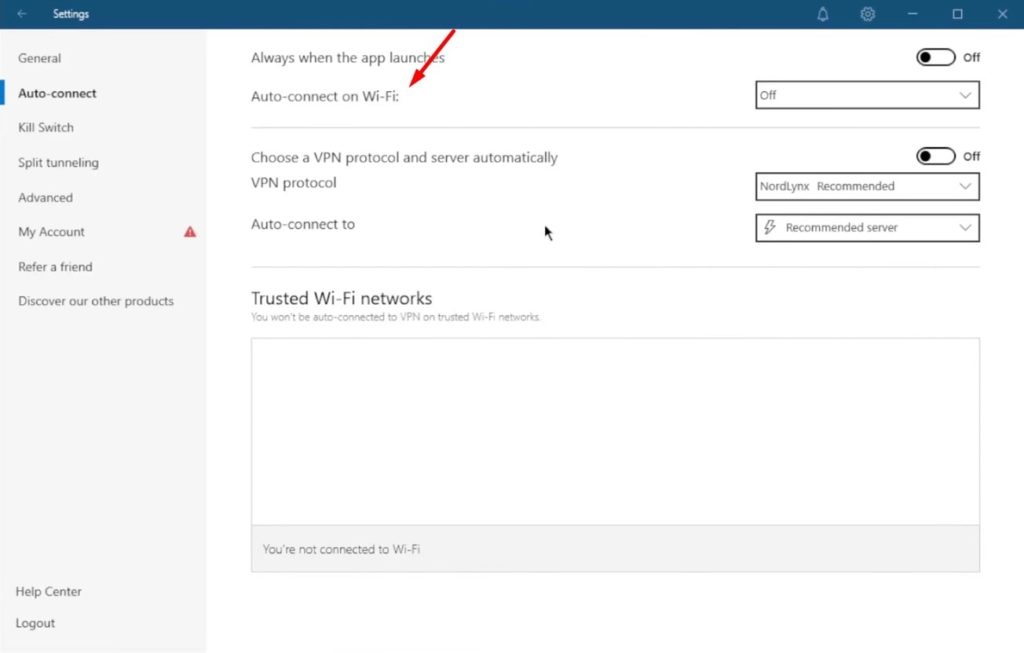Open the Refer a friend page
The image size is (1024, 653).
[x=55, y=266]
